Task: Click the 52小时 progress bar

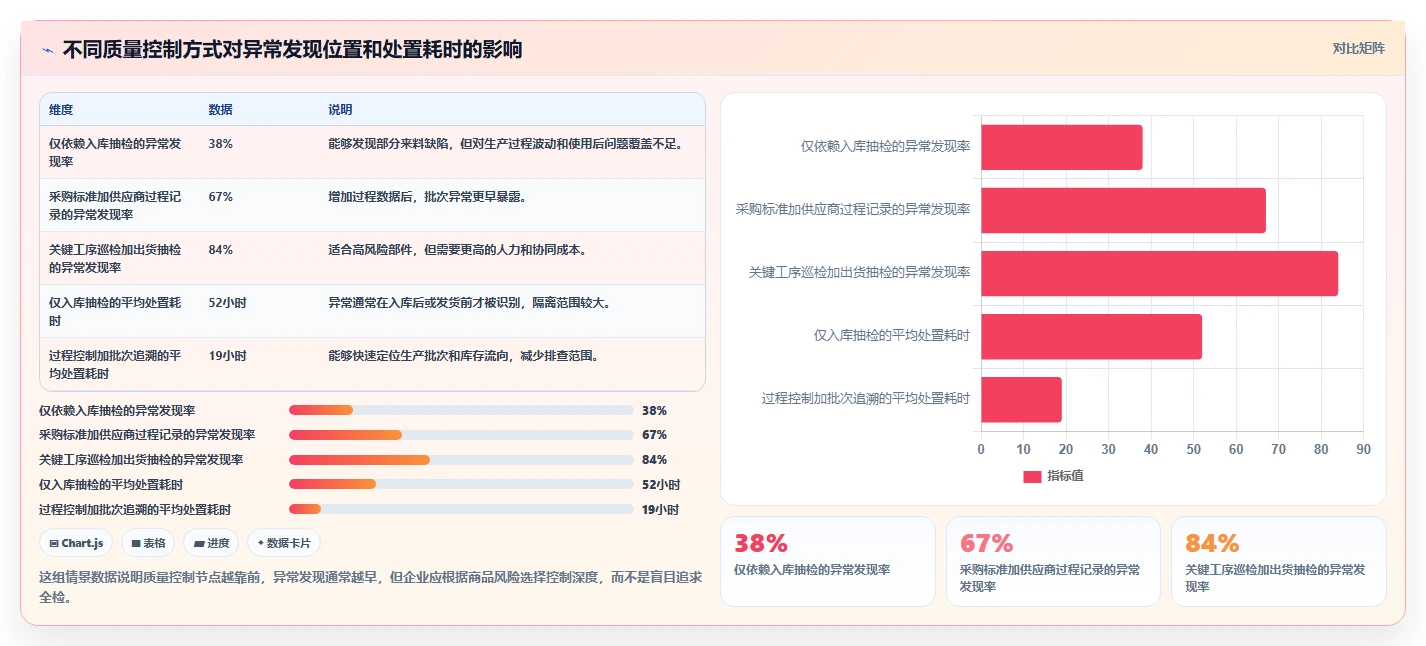Action: pyautogui.click(x=461, y=484)
